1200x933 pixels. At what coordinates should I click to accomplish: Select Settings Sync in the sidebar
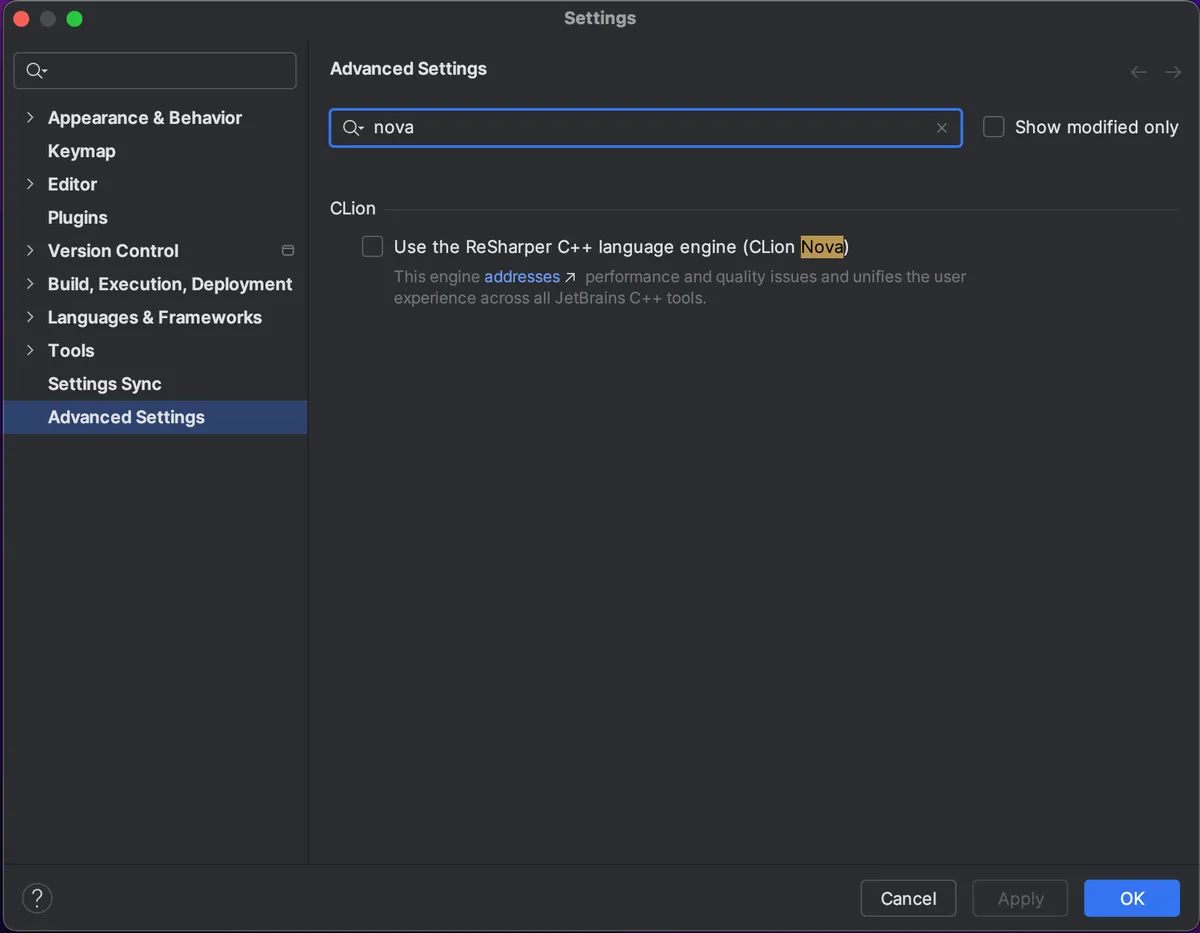pyautogui.click(x=105, y=384)
